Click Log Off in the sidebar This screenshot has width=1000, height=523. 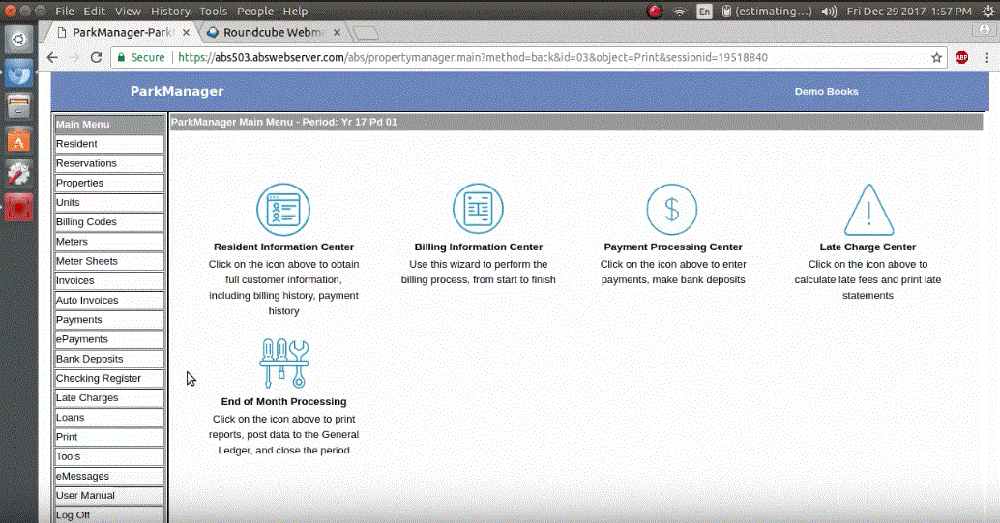[x=109, y=515]
